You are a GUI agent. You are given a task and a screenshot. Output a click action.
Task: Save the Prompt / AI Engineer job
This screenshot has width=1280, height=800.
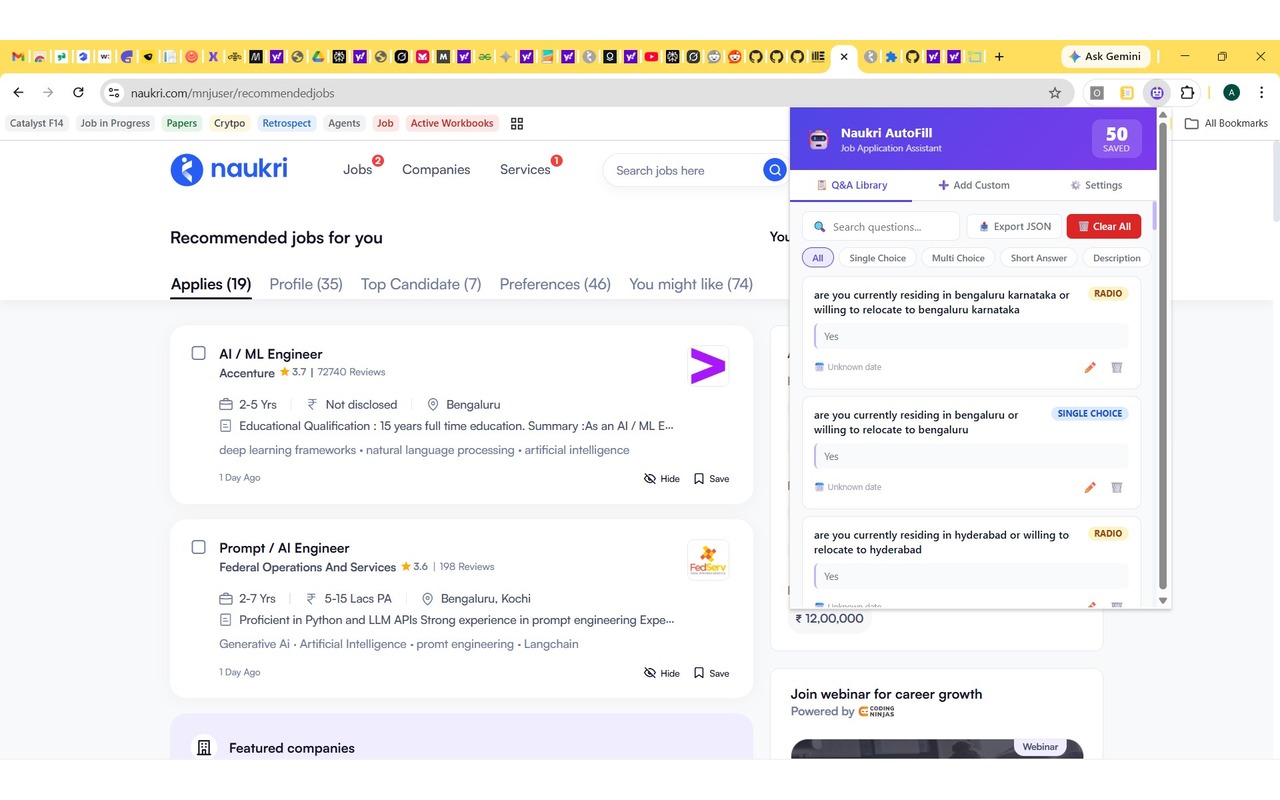(x=711, y=673)
